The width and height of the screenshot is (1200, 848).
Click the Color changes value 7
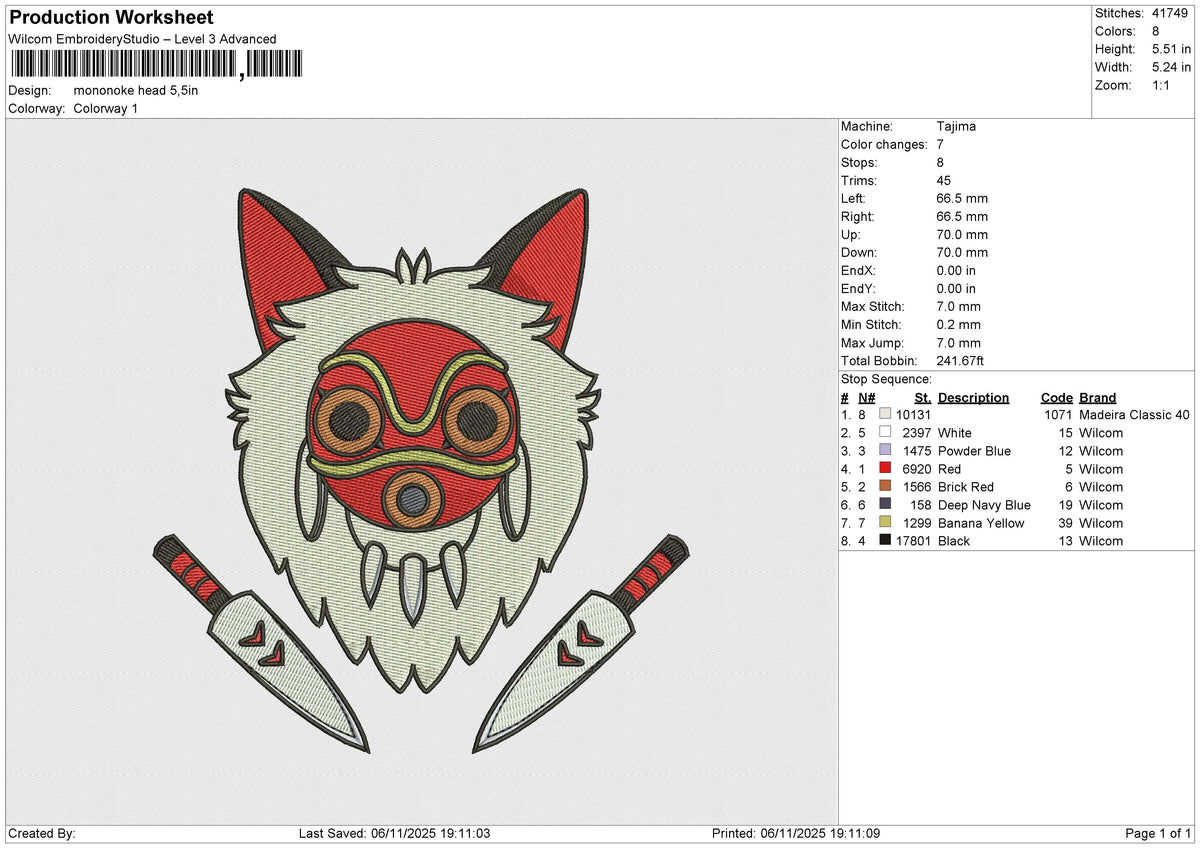941,145
